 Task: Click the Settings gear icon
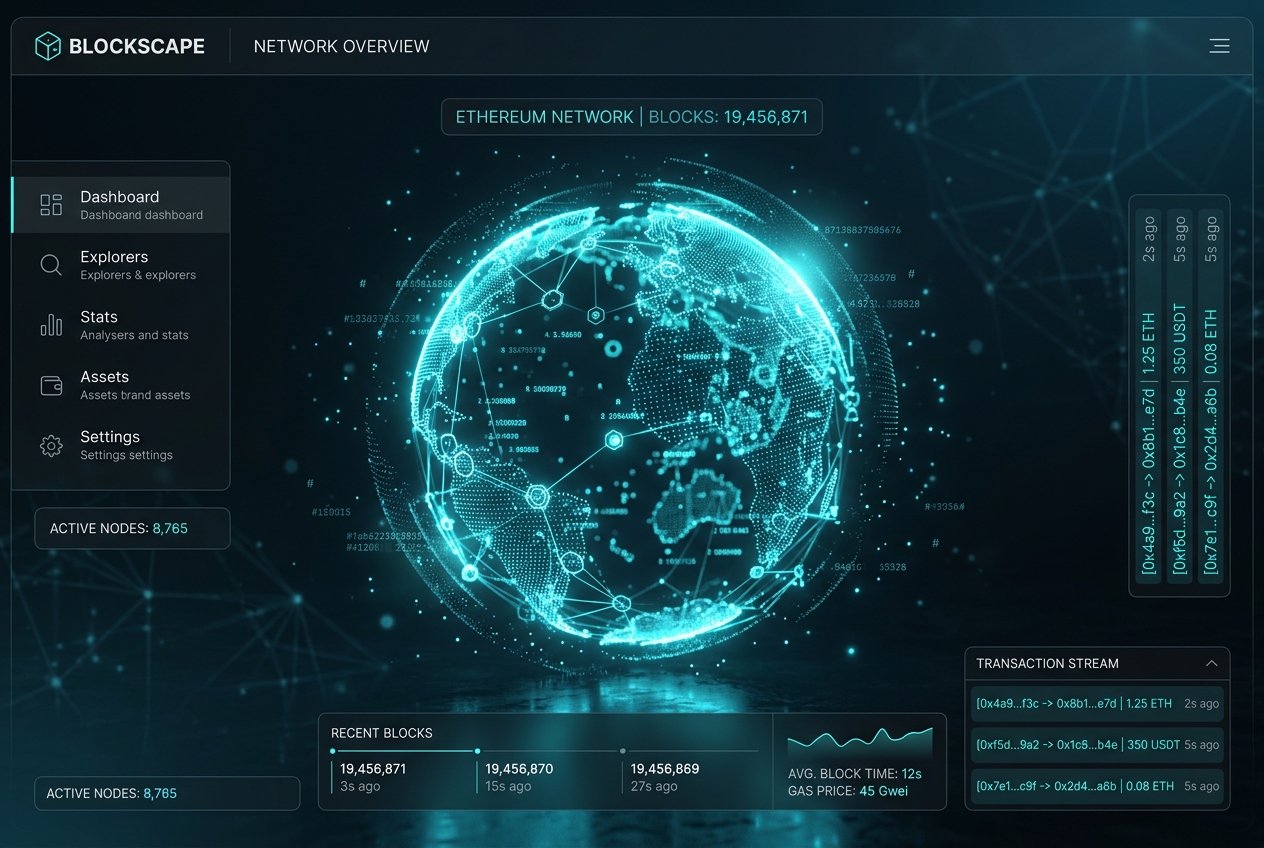[51, 445]
